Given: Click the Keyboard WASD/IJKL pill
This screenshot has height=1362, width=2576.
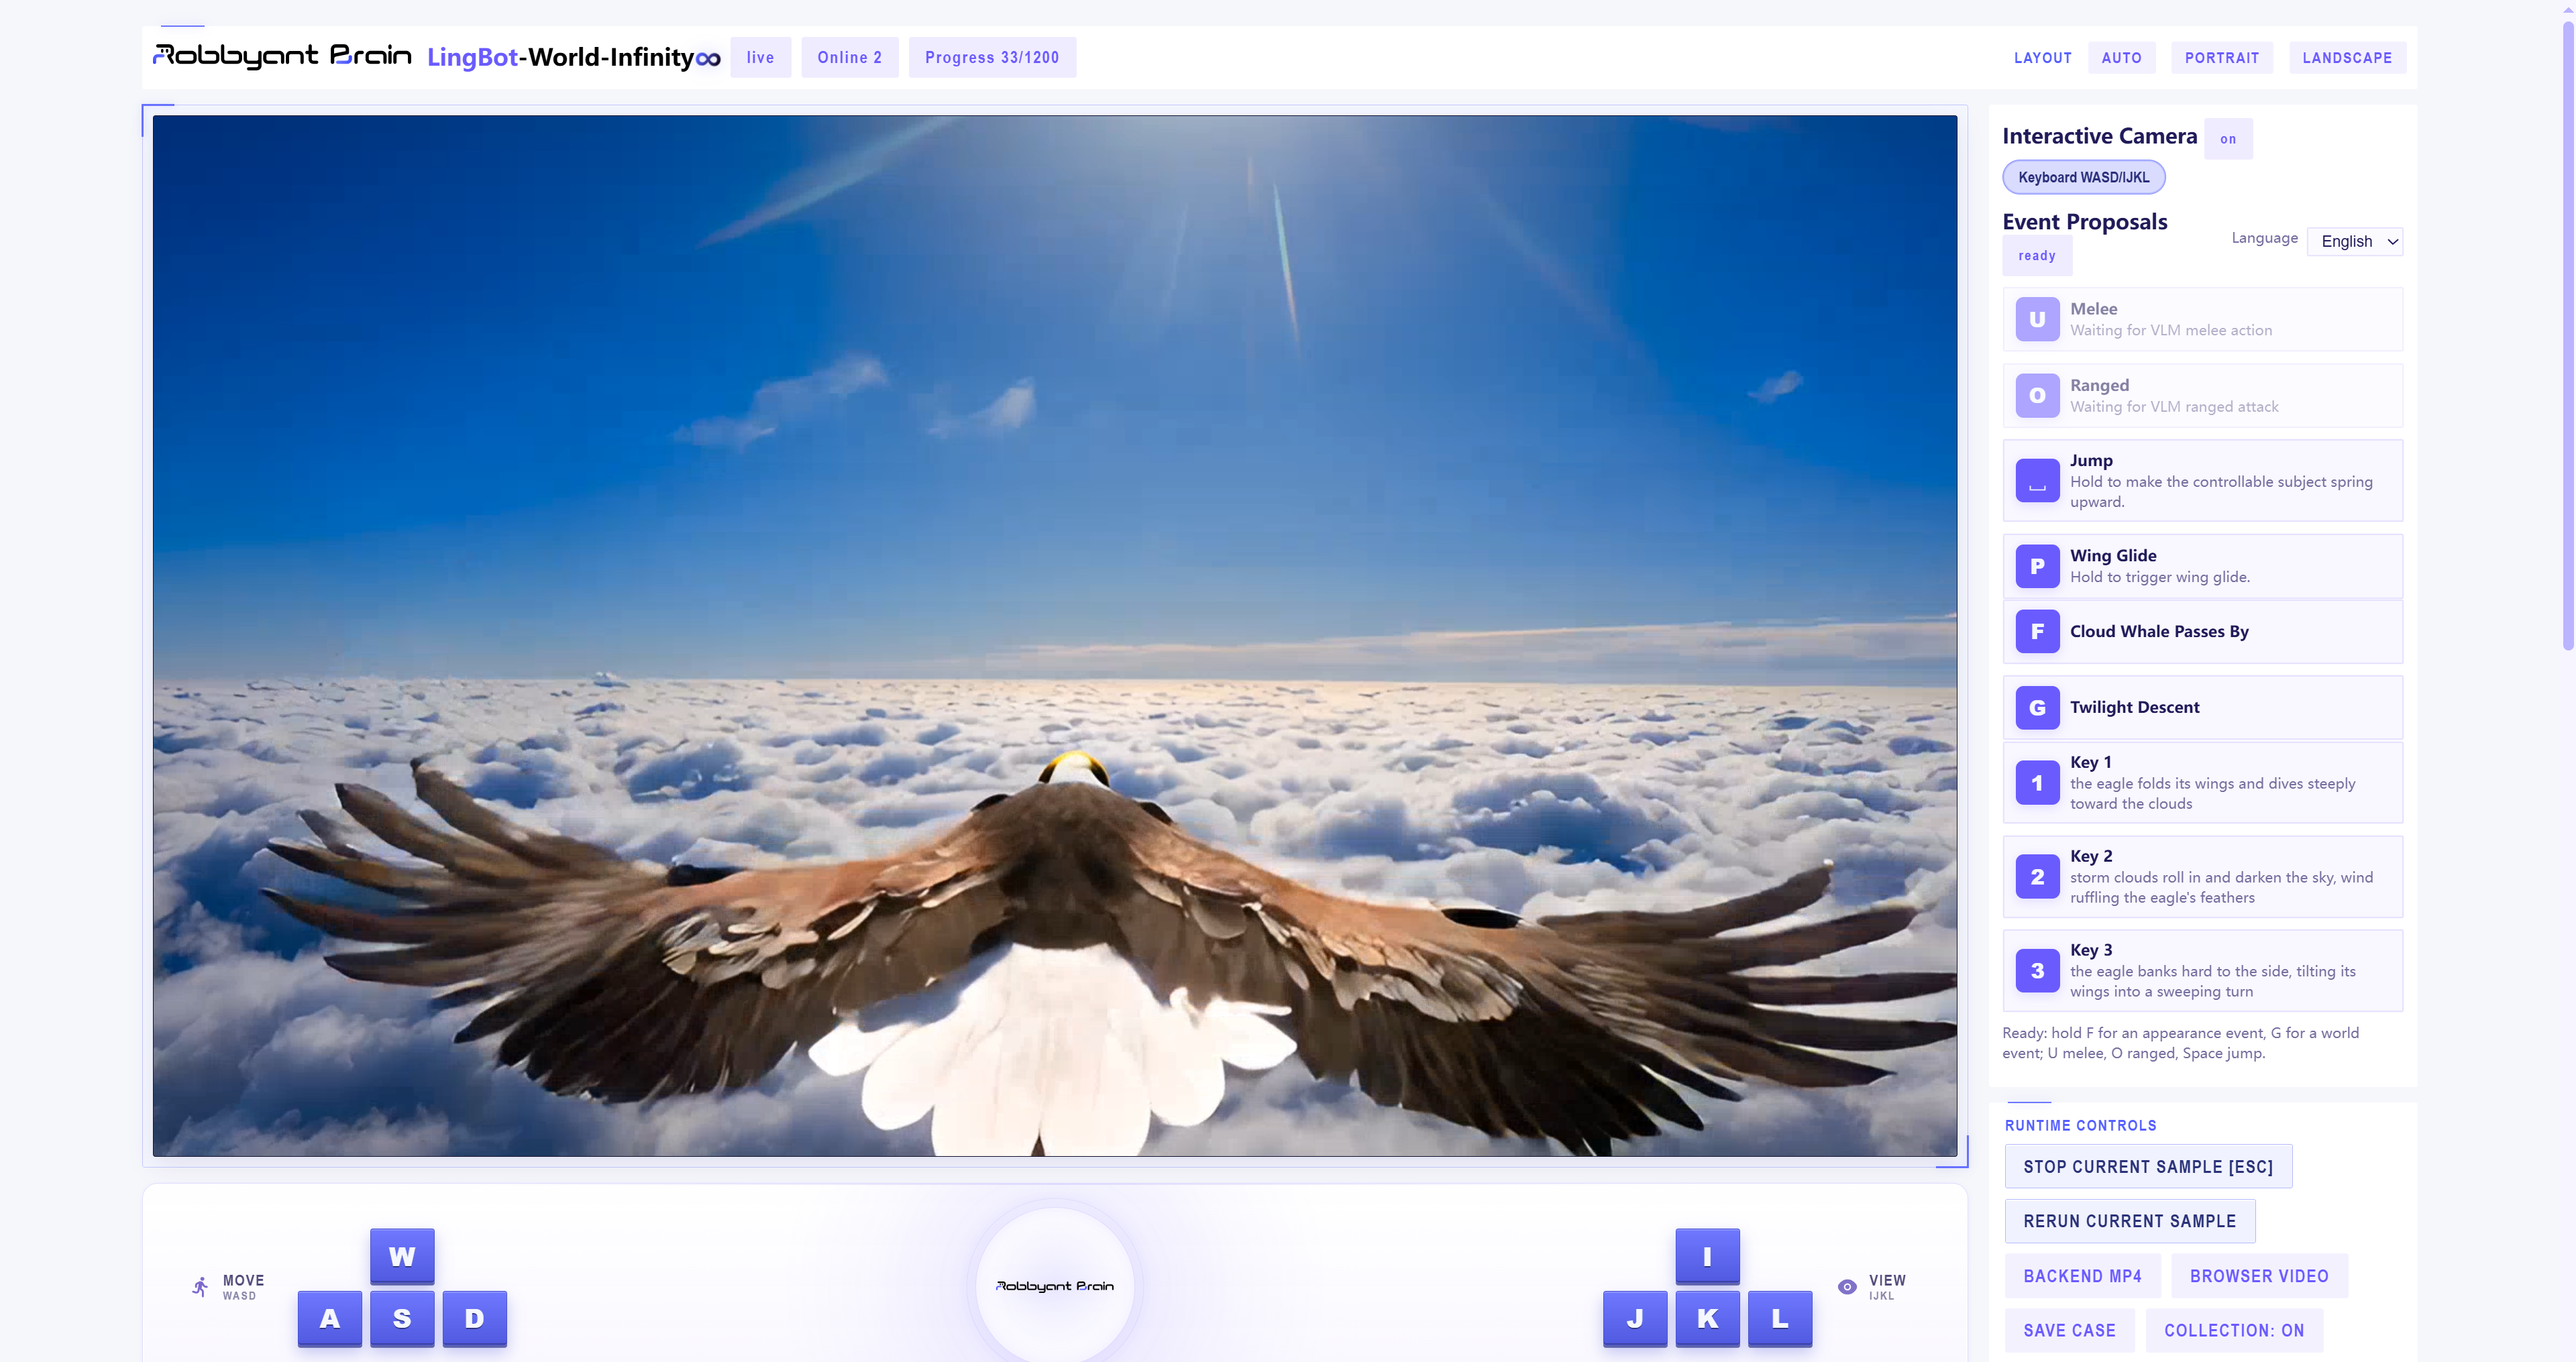Looking at the screenshot, I should pos(2083,177).
